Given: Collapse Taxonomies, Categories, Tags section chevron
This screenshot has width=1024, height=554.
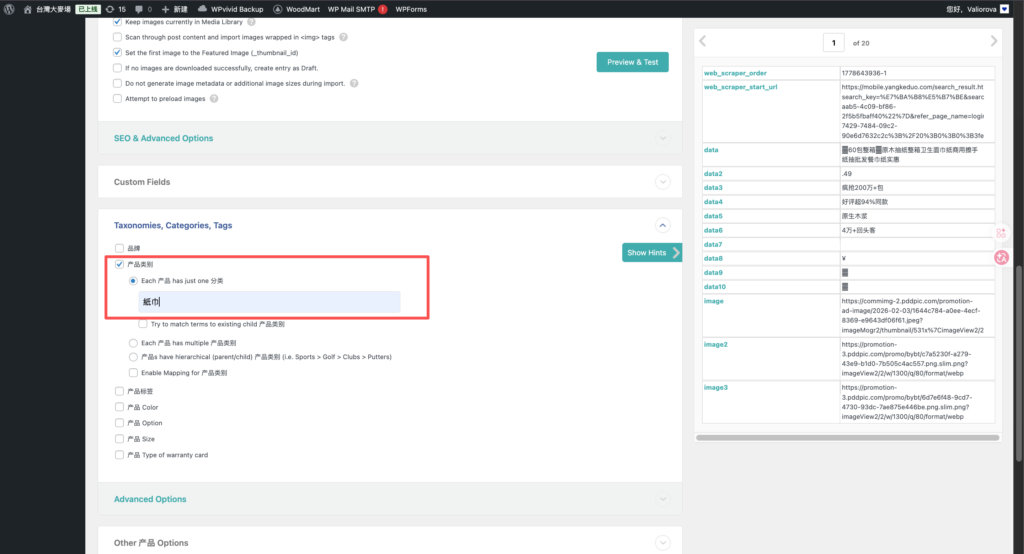Looking at the screenshot, I should coord(663,225).
